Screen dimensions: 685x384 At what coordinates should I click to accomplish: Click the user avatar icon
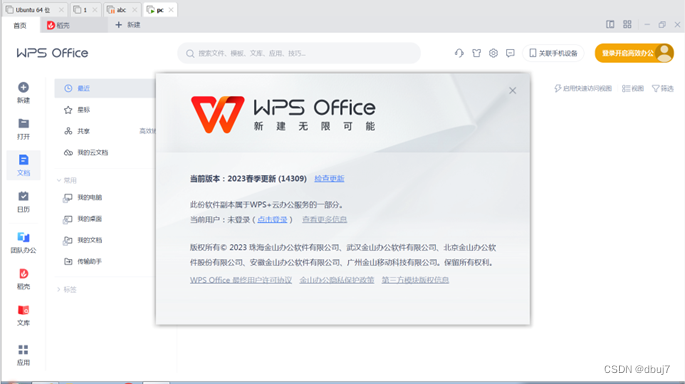[x=664, y=53]
